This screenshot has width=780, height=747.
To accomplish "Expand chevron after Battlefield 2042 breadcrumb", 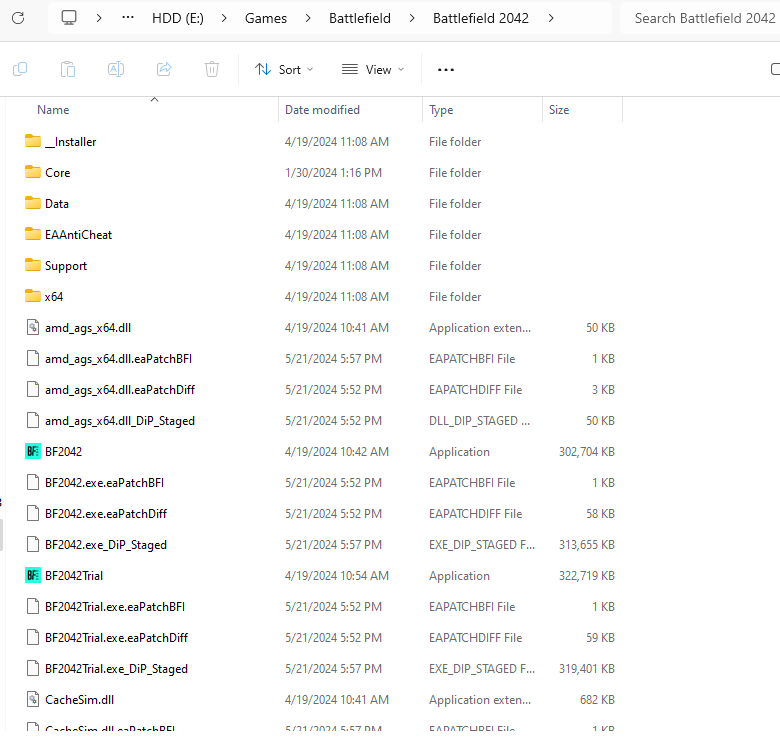I will coord(551,18).
